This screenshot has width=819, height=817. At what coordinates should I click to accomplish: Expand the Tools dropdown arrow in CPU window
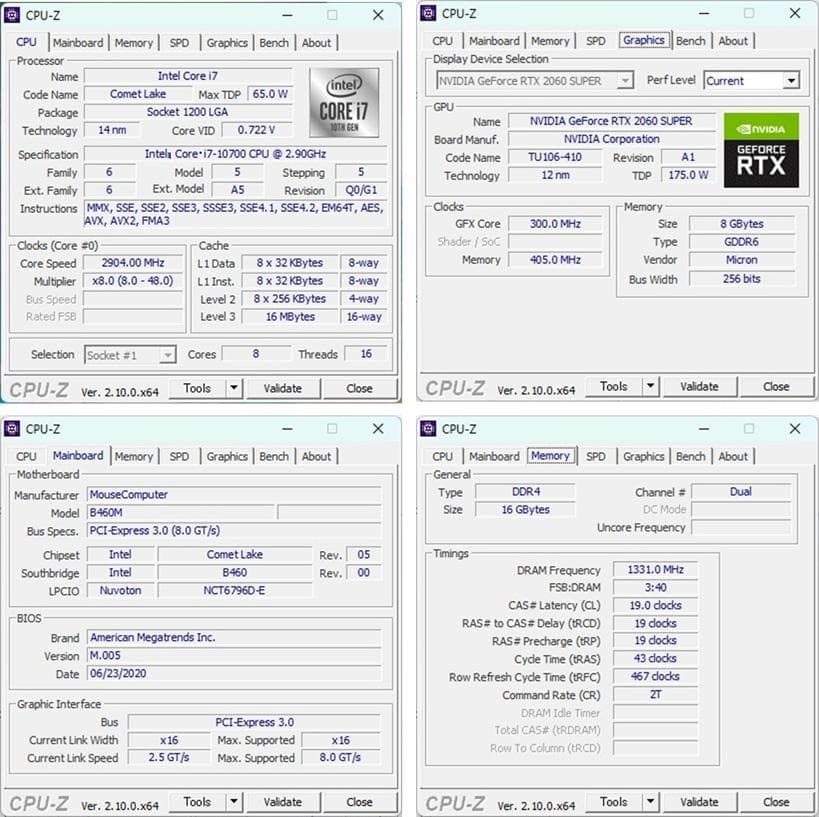pyautogui.click(x=233, y=388)
